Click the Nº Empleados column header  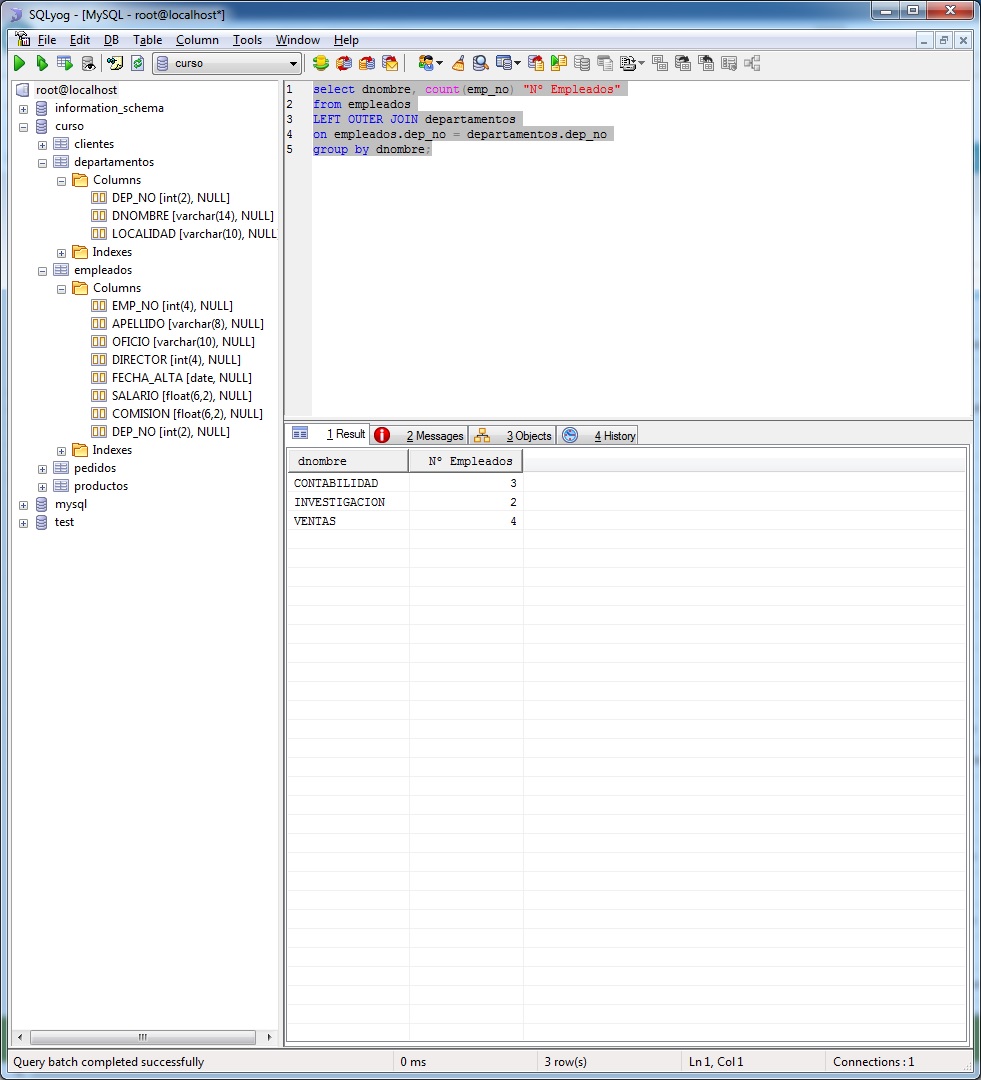[466, 461]
